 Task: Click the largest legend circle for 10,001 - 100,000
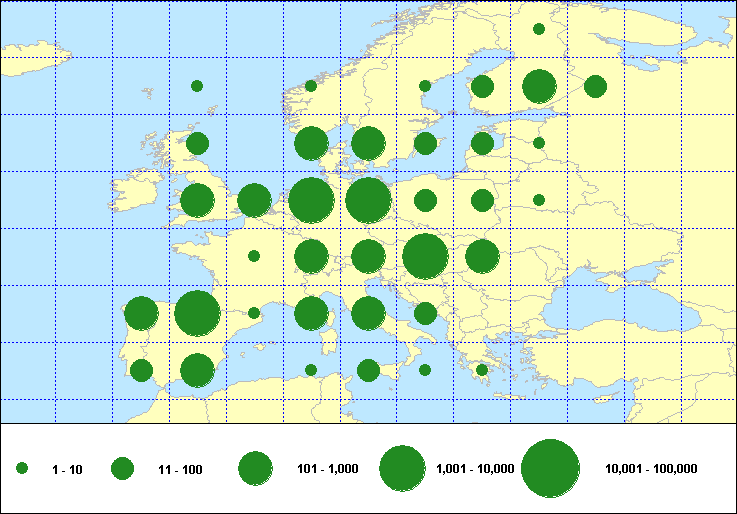pyautogui.click(x=550, y=468)
